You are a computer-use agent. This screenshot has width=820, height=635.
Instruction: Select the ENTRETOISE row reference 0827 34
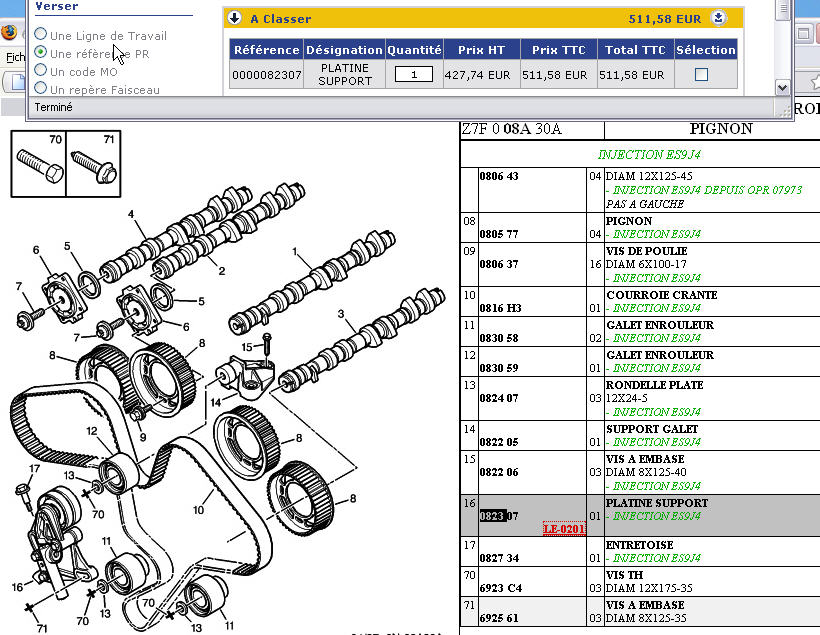pos(500,558)
